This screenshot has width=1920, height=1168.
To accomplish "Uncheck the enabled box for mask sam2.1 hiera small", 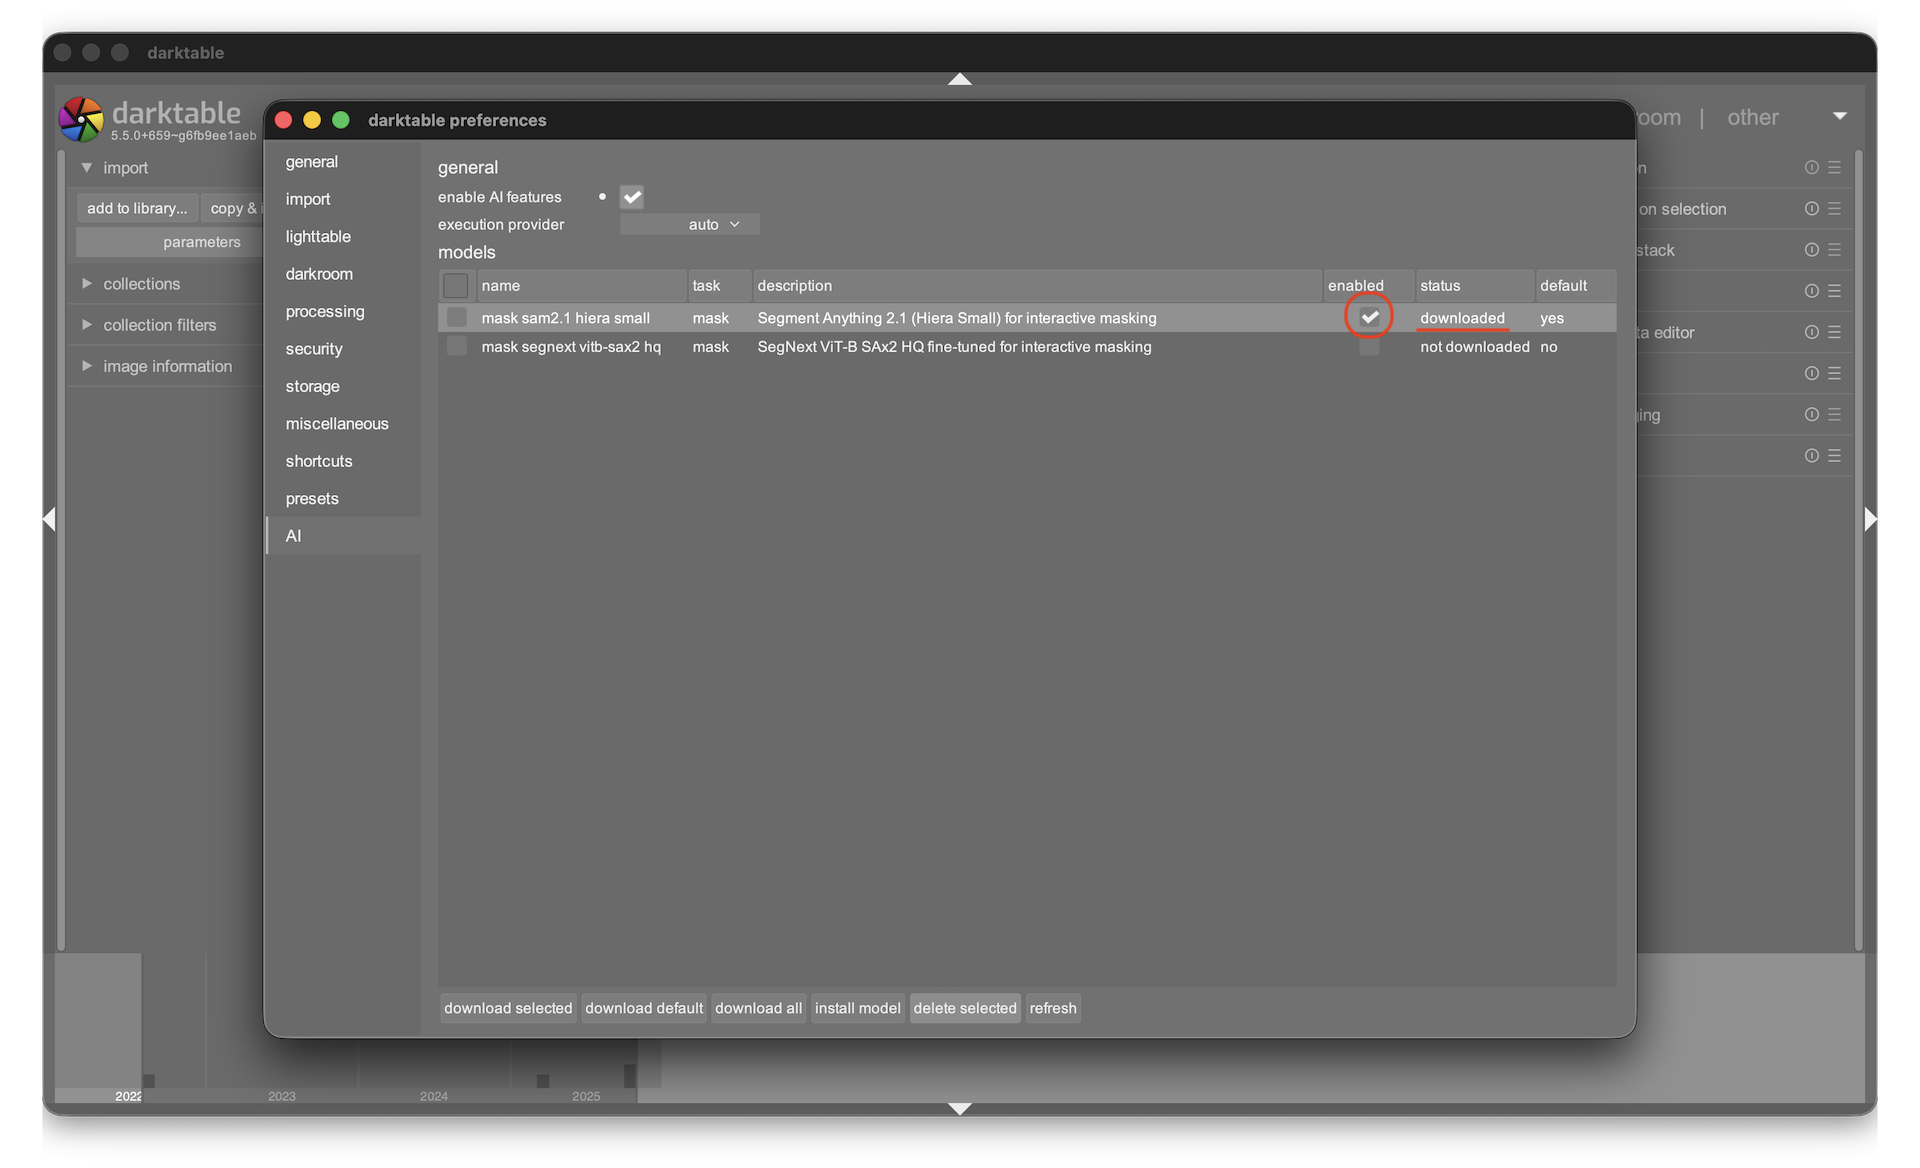I will tap(1369, 317).
